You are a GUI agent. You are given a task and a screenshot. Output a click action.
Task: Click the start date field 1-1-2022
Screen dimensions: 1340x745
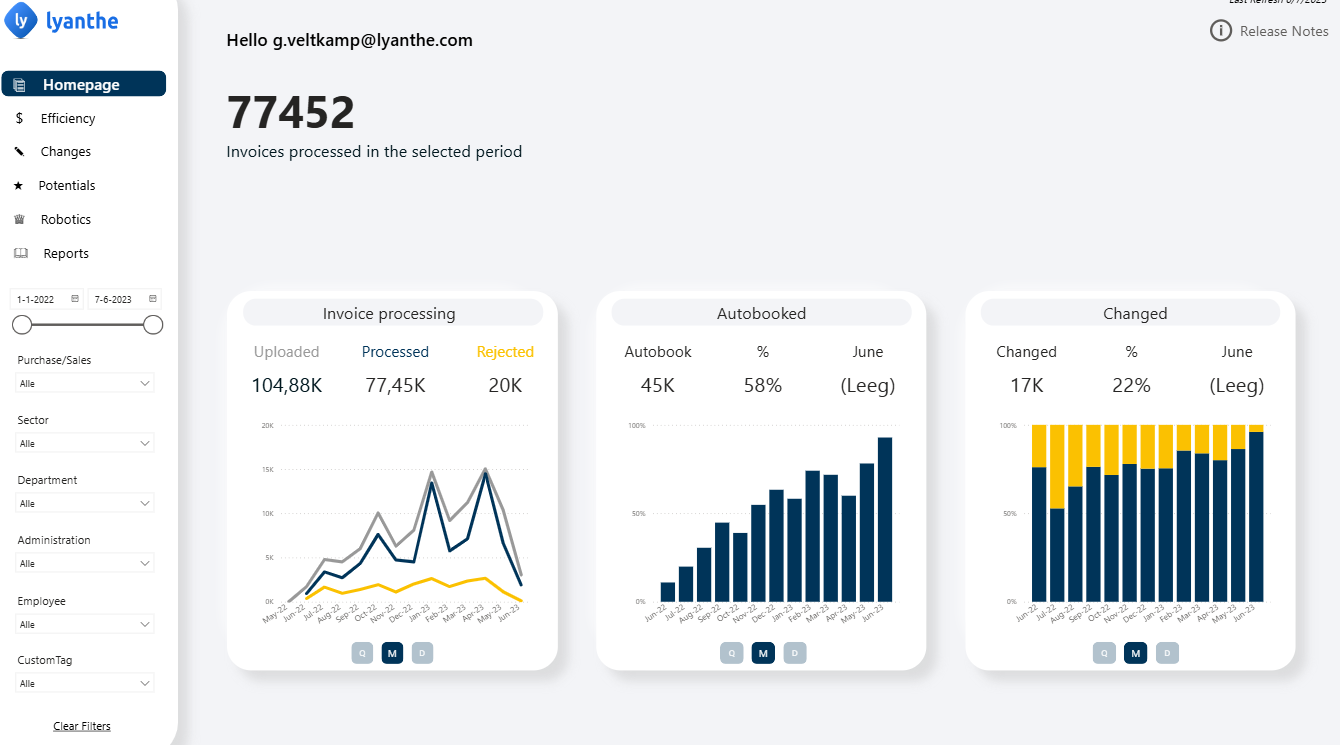click(x=47, y=299)
